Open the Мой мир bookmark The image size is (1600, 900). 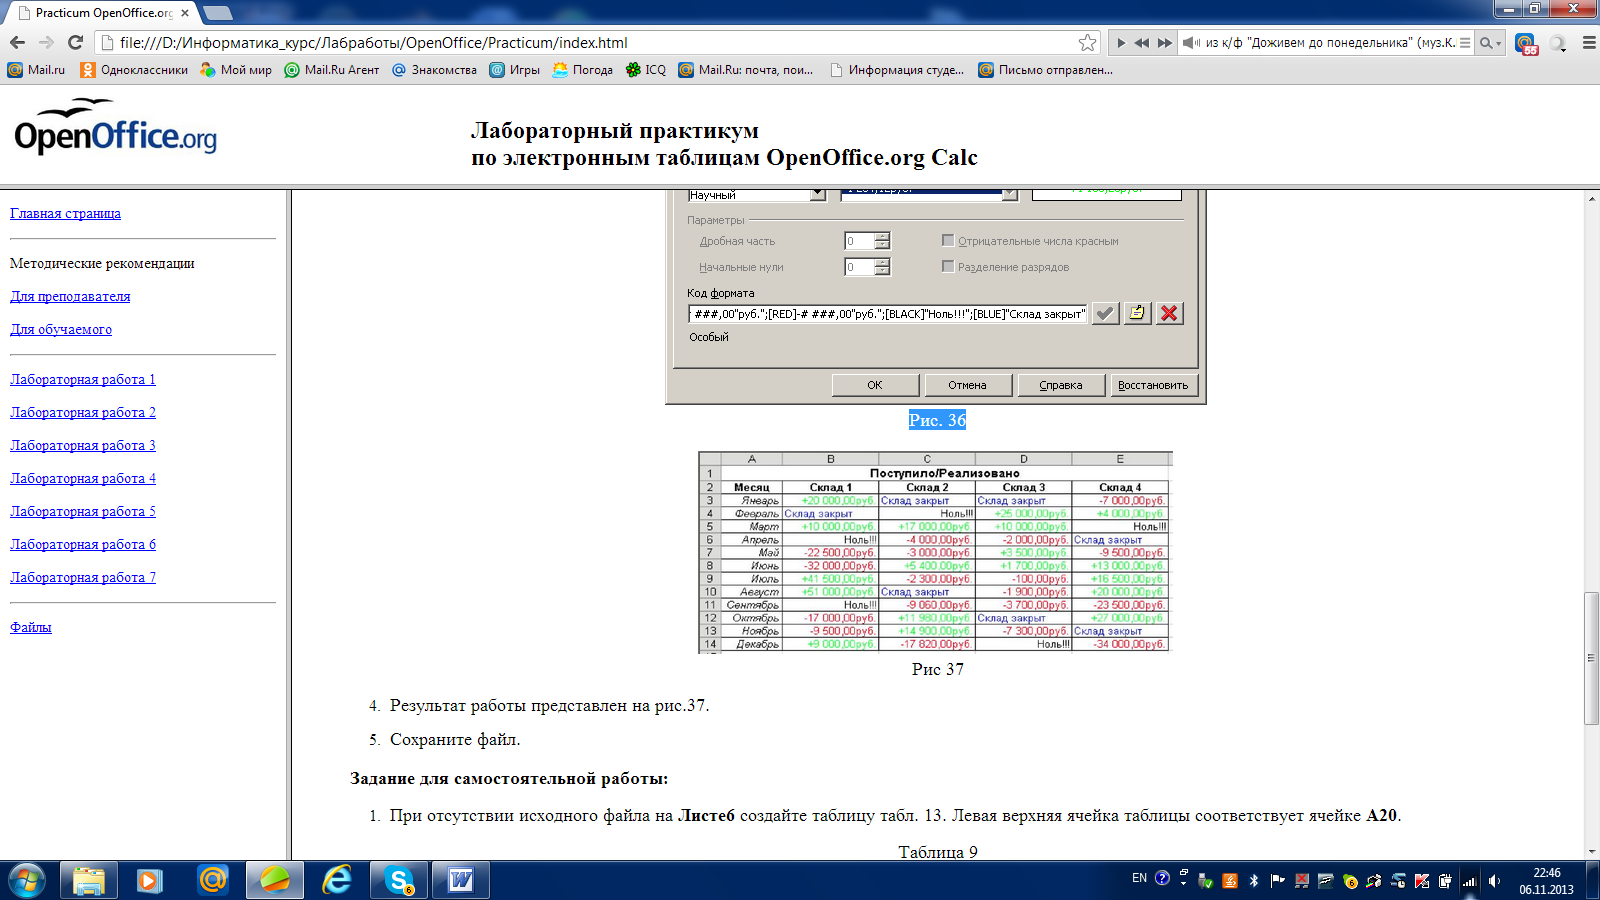tap(236, 70)
